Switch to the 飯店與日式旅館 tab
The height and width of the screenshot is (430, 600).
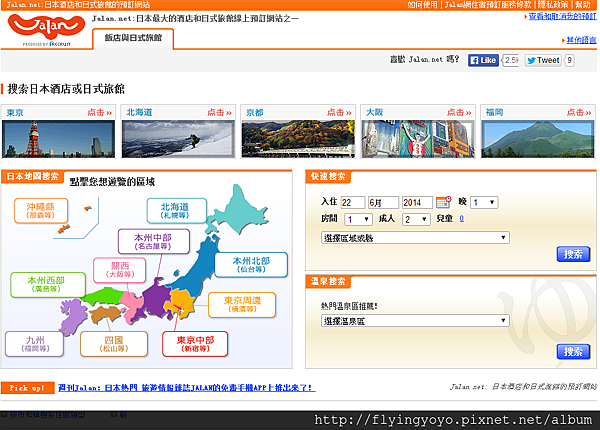tap(133, 38)
